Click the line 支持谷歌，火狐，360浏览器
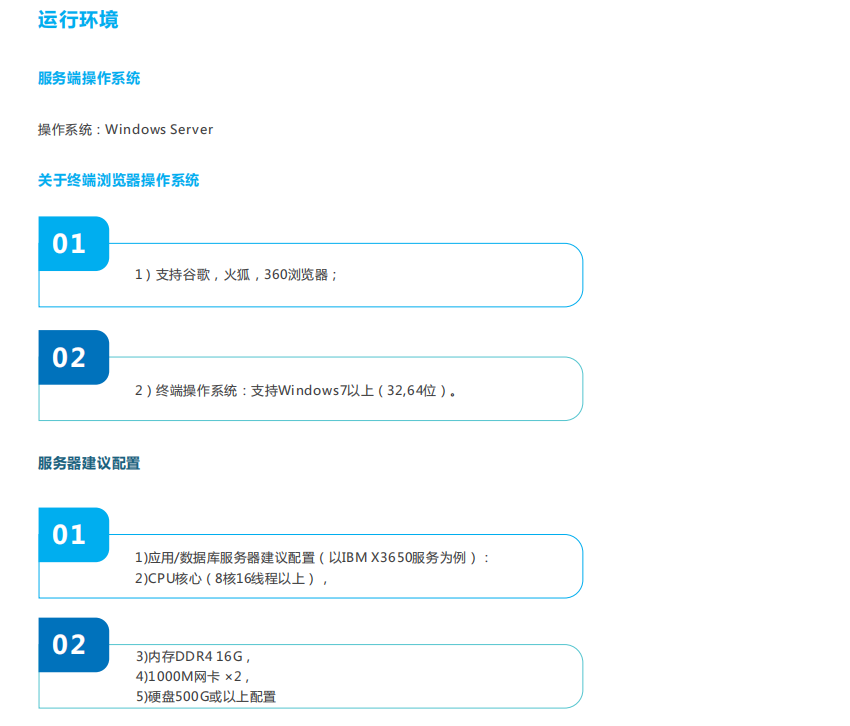This screenshot has width=850, height=726. click(236, 275)
